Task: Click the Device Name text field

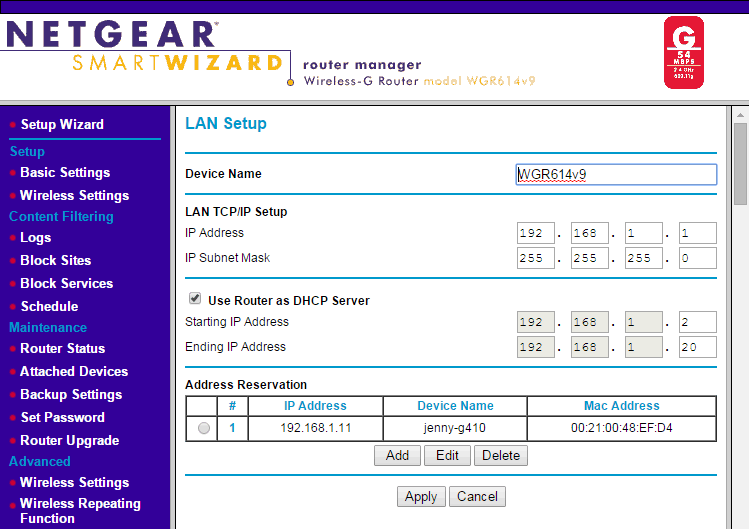Action: click(x=616, y=174)
